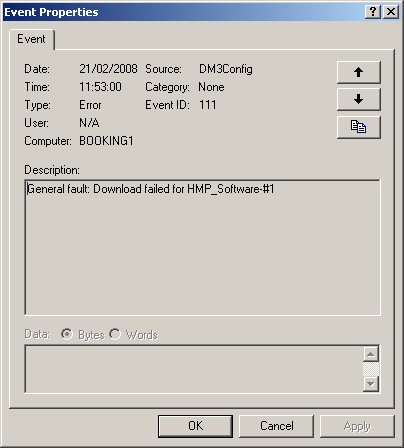Confirm with the OK button
This screenshot has height=448, width=404.
pos(195,426)
